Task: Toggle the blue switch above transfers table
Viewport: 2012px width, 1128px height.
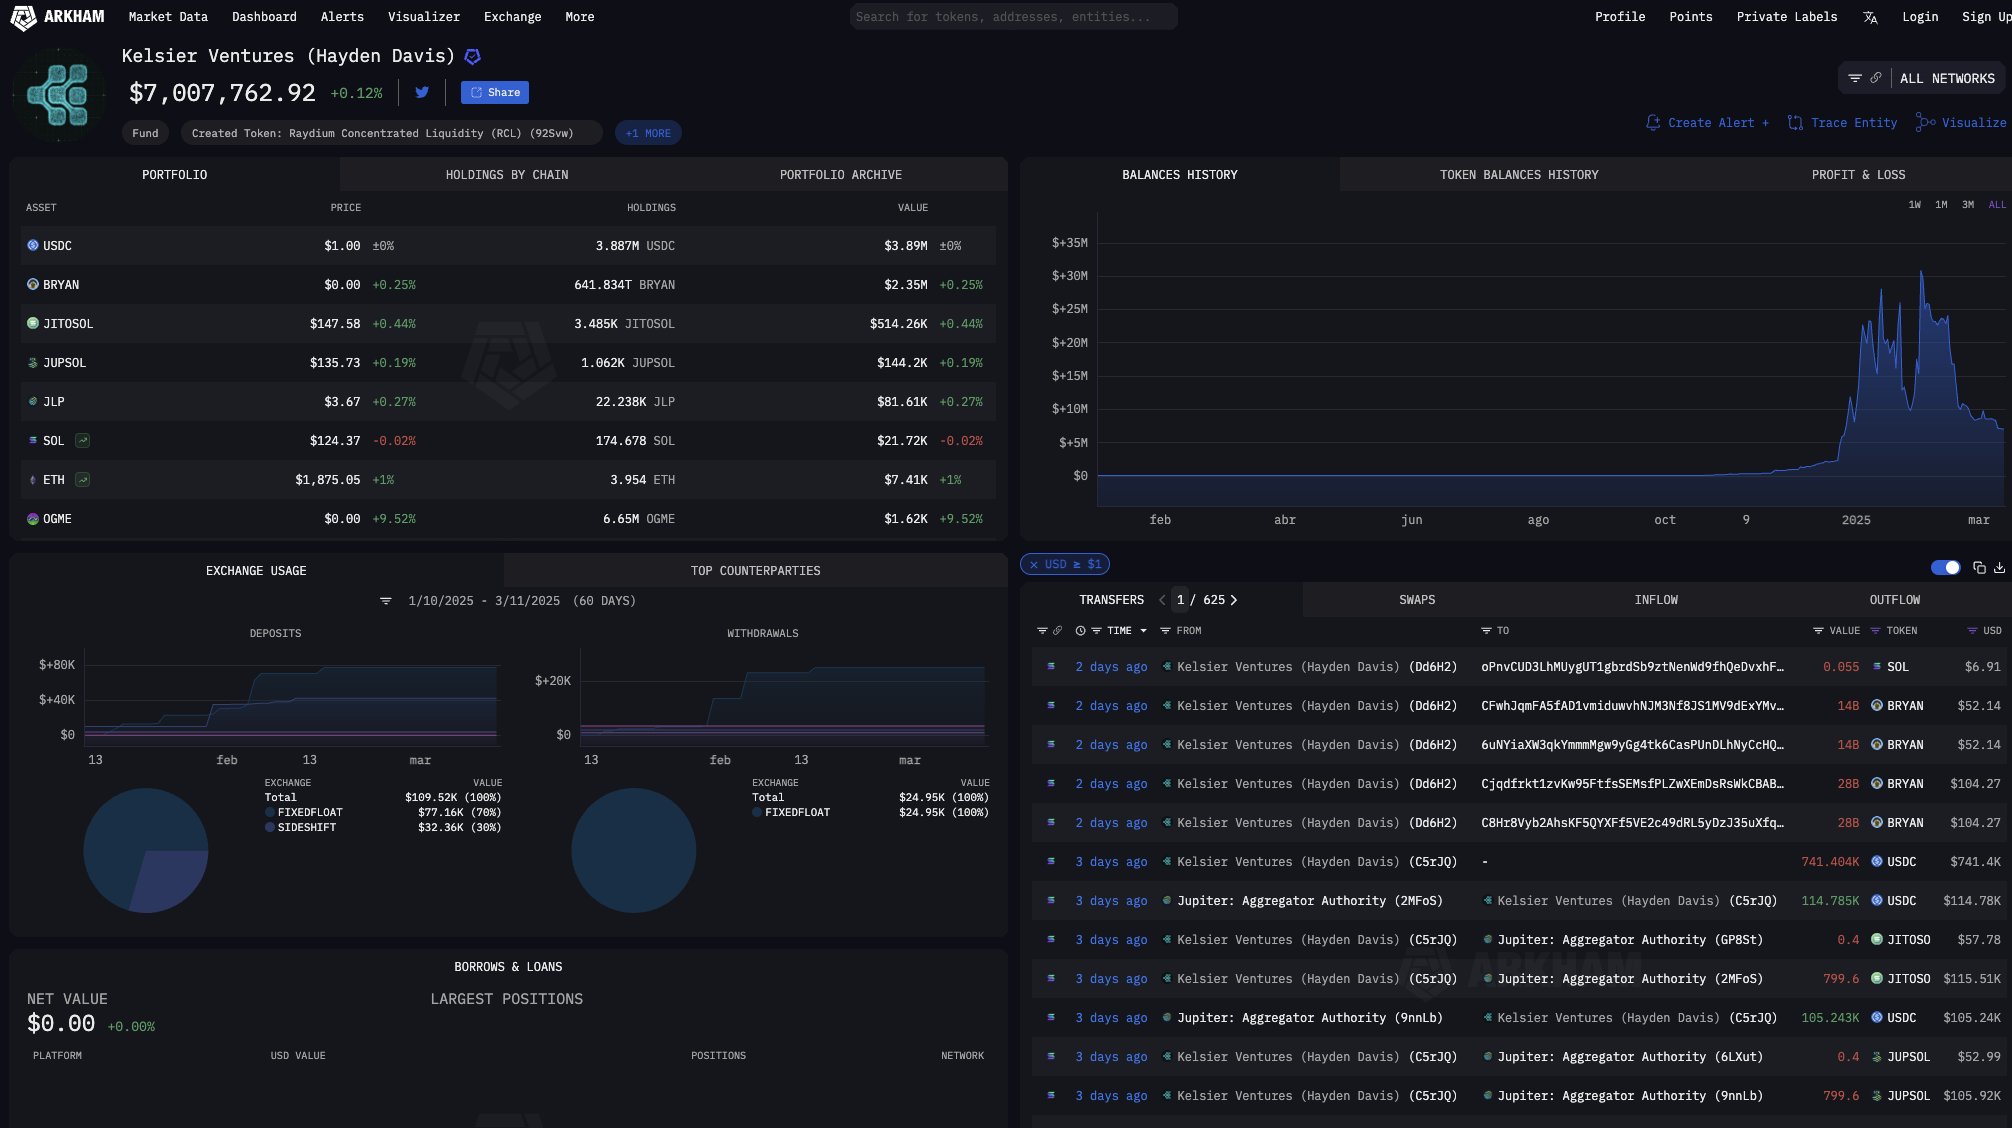Action: [1945, 568]
